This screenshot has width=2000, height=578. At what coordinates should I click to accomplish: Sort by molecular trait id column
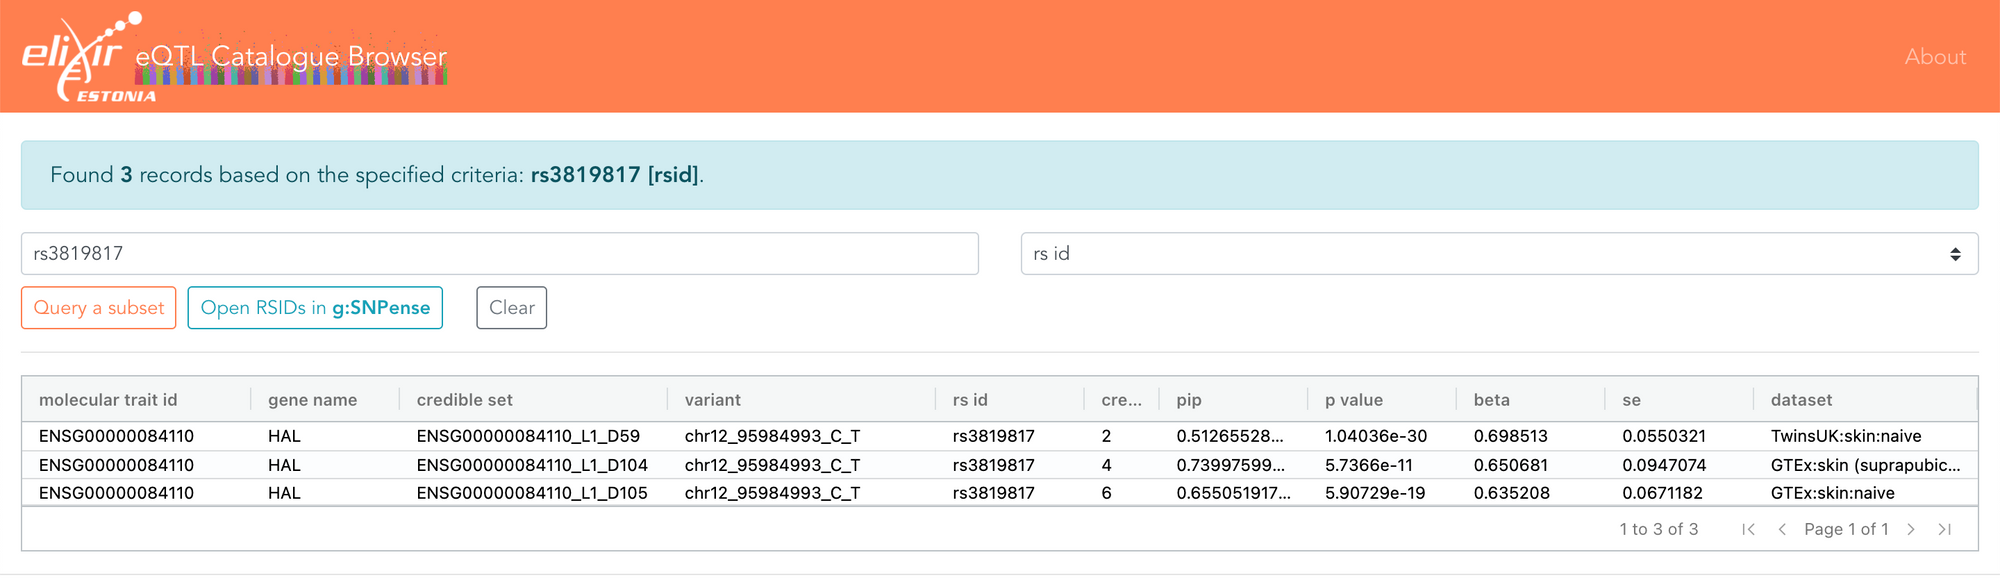tap(108, 400)
